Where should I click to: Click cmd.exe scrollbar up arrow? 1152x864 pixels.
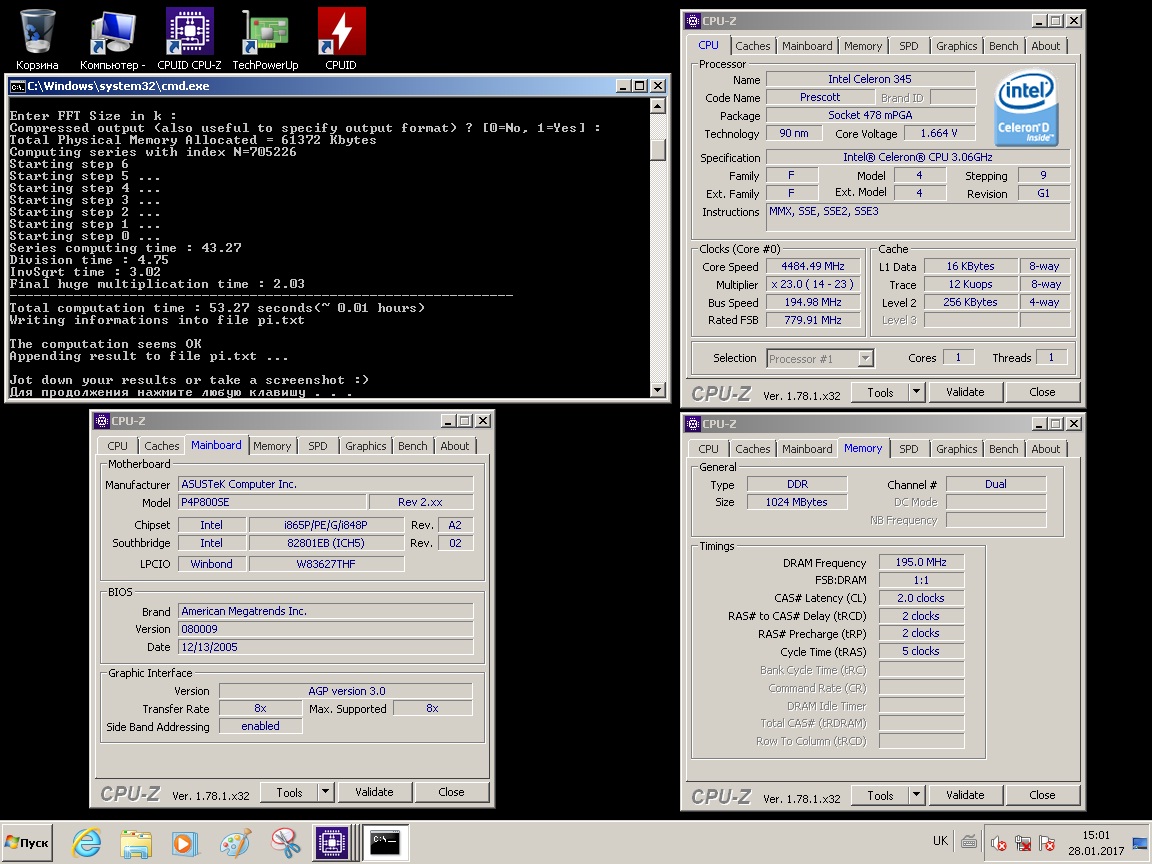coord(658,107)
